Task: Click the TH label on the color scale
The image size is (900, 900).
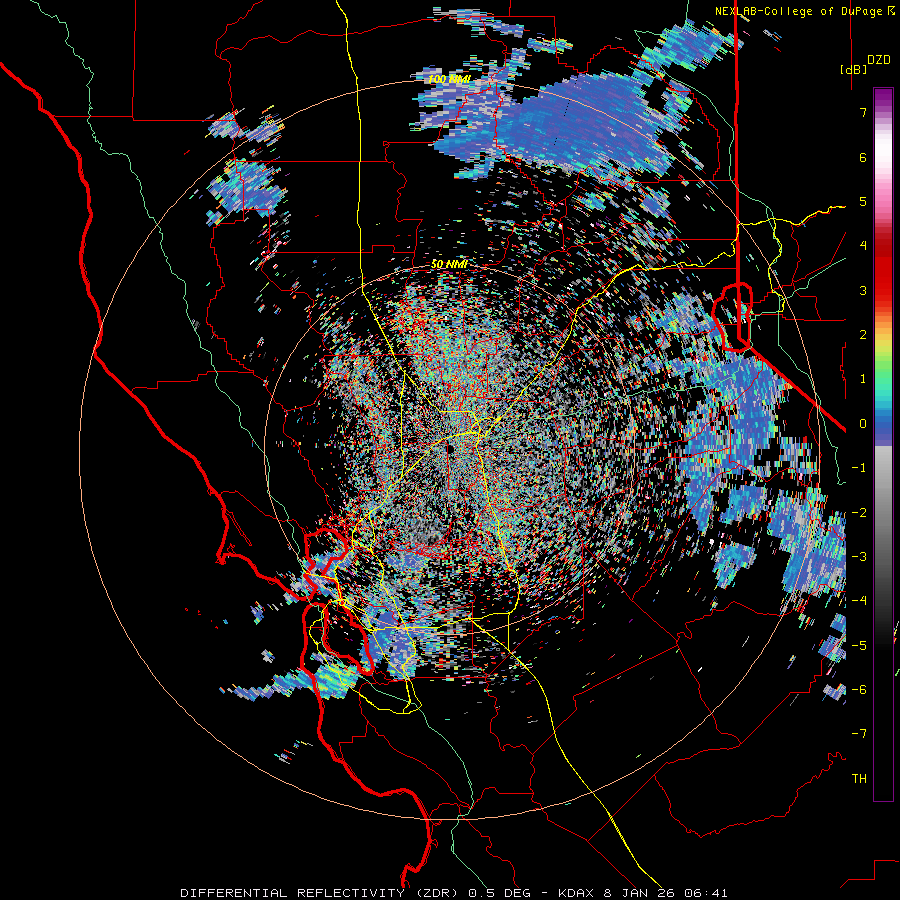Action: tap(859, 779)
